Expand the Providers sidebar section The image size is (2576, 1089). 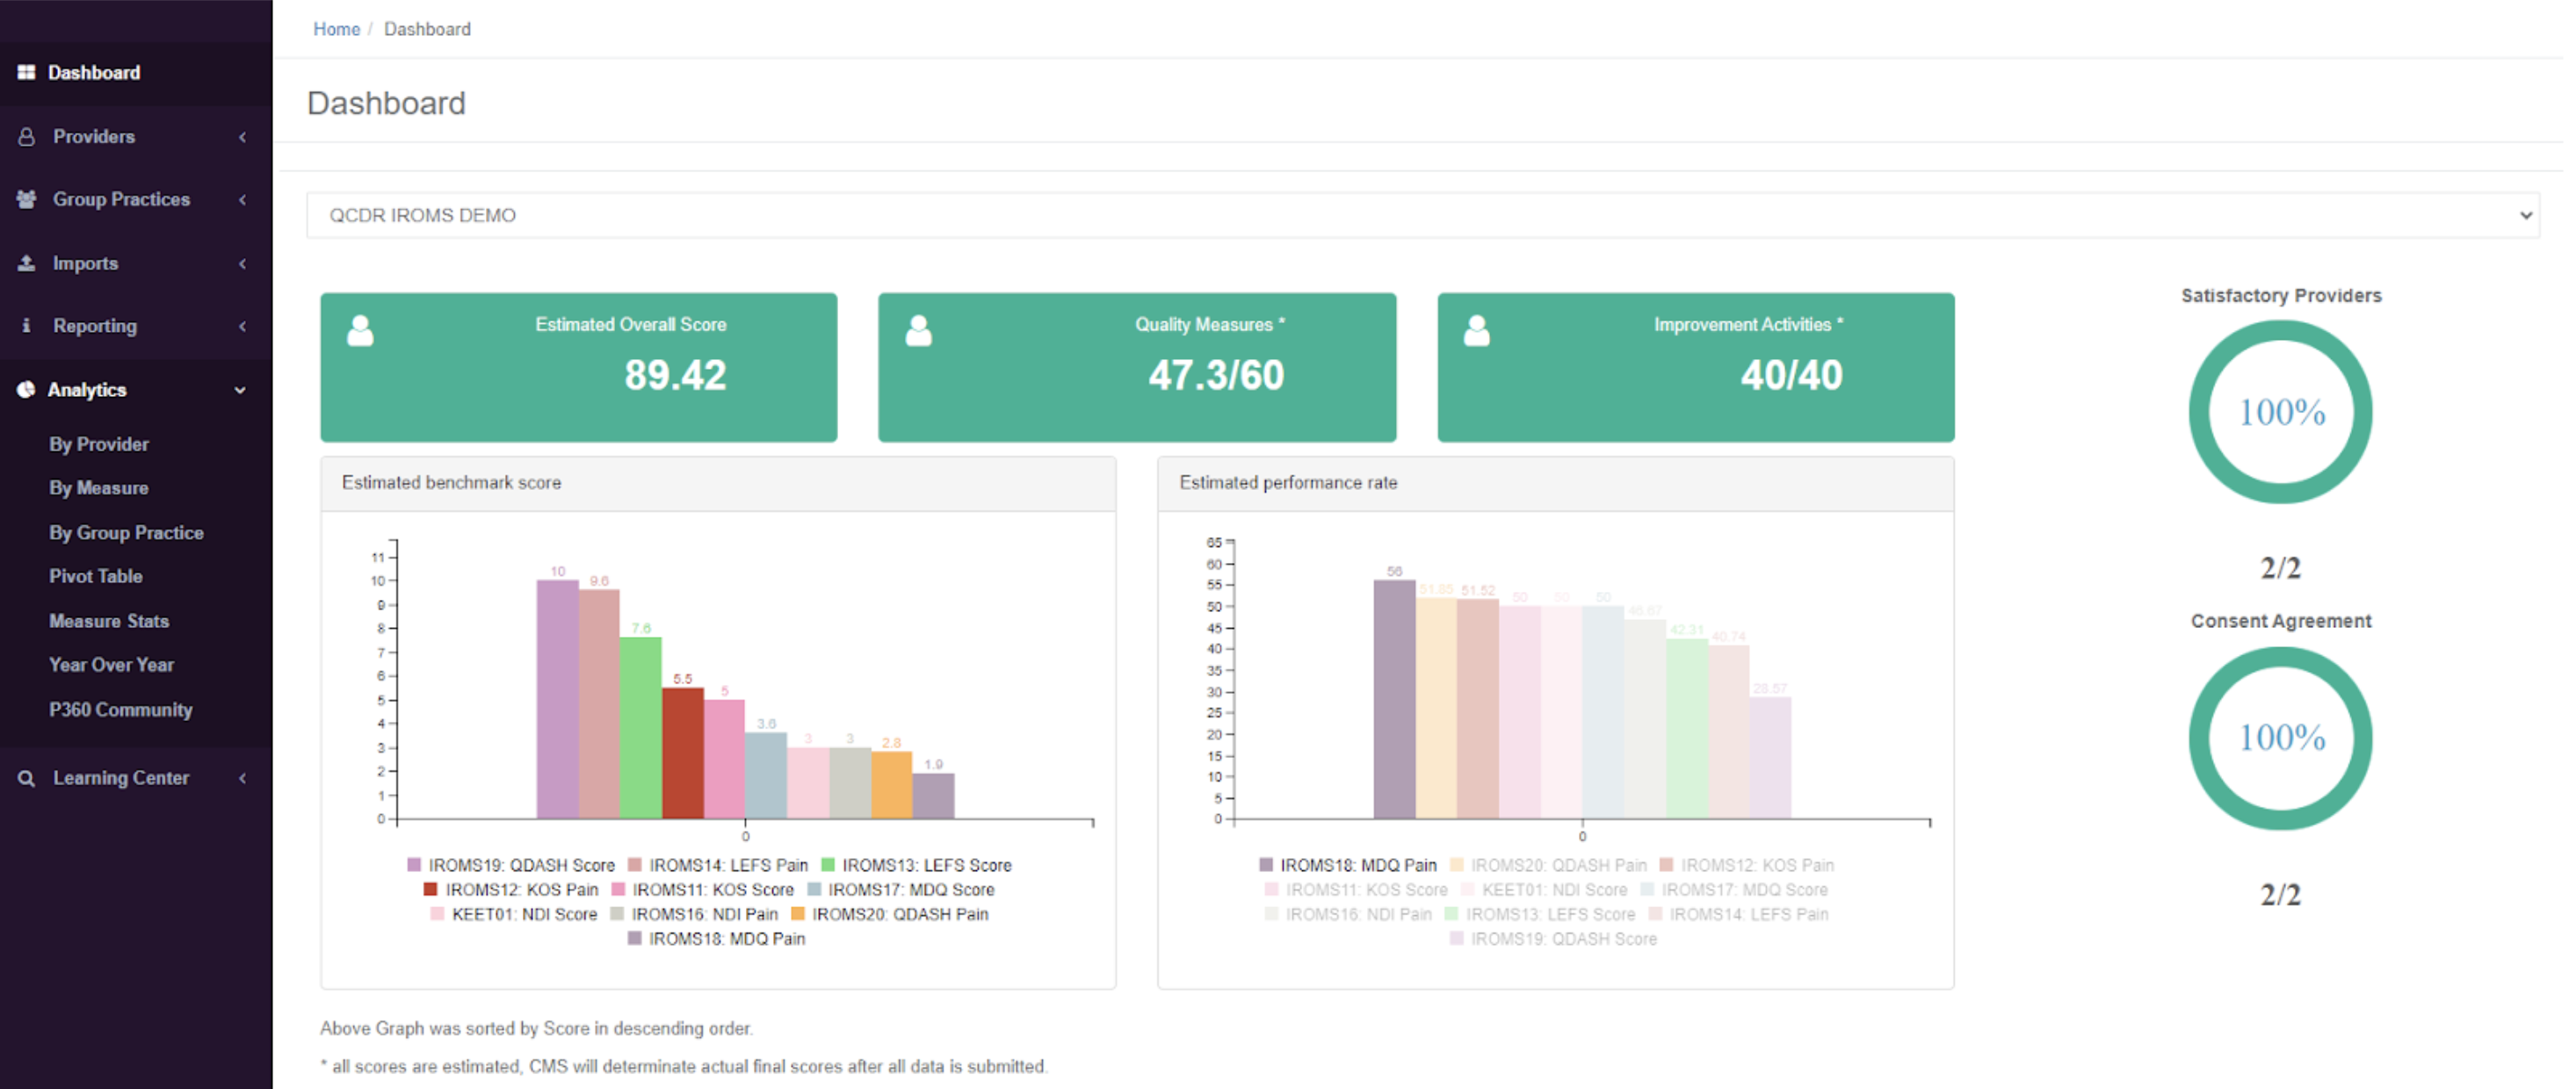tap(242, 136)
